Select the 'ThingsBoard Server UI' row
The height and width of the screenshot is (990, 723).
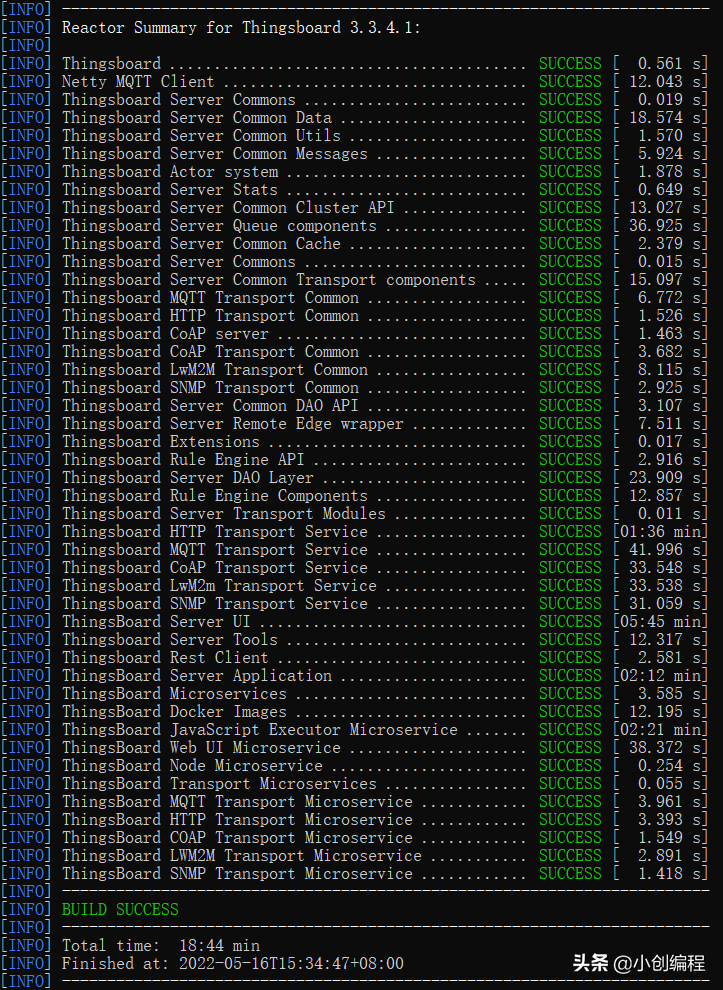pos(354,621)
